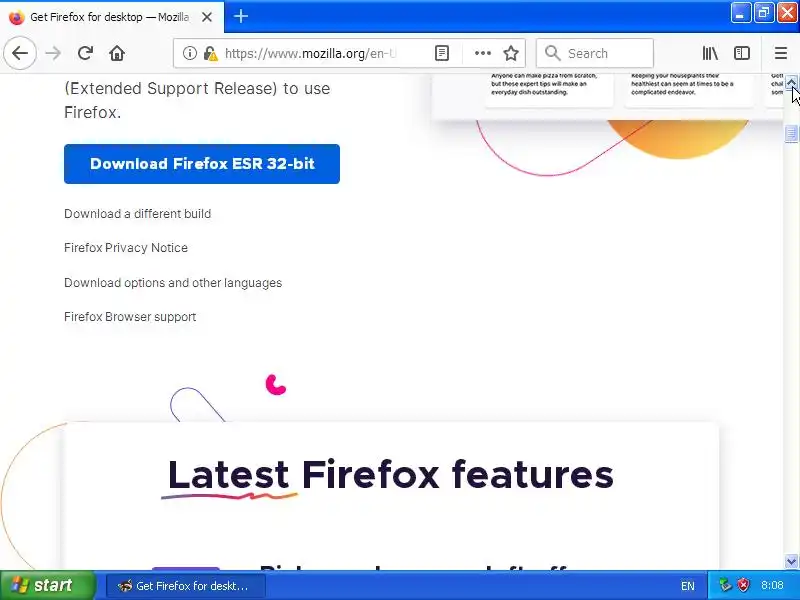
Task: Click the red security shield tray icon
Action: tap(744, 585)
